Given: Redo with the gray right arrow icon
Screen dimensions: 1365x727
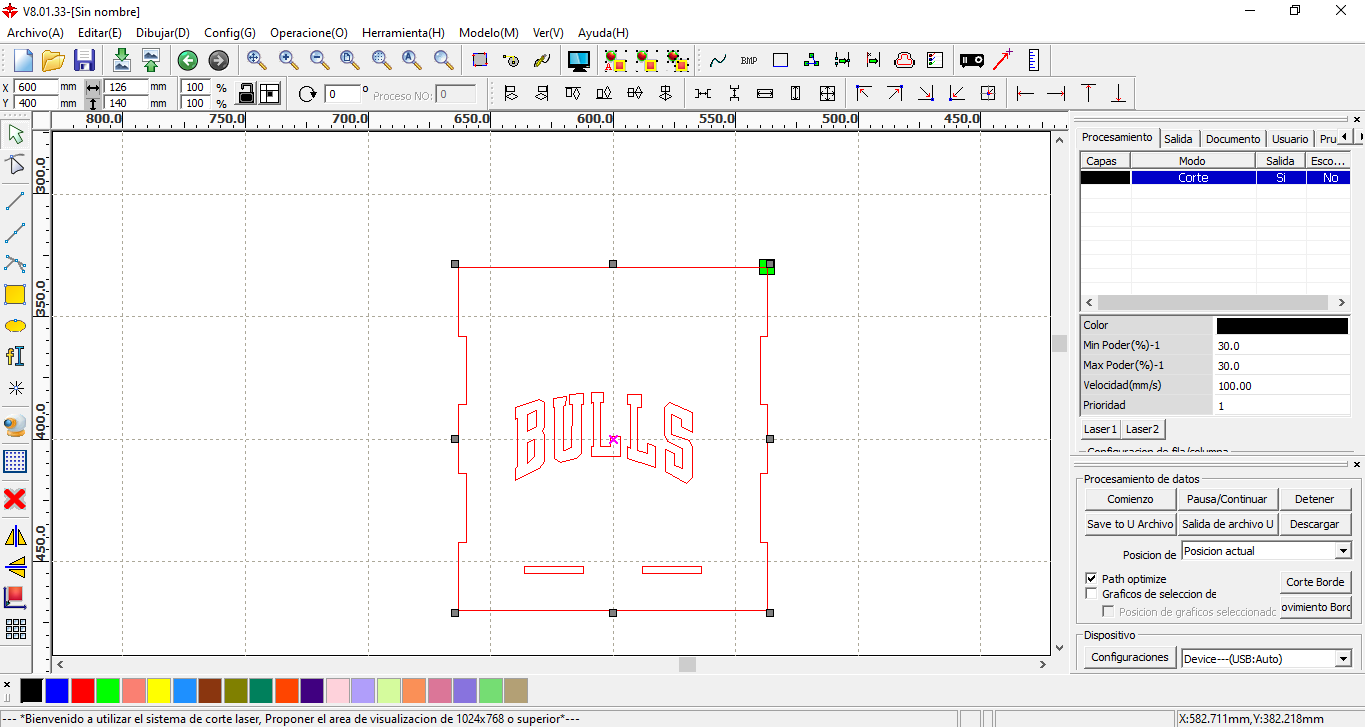Looking at the screenshot, I should coord(218,60).
